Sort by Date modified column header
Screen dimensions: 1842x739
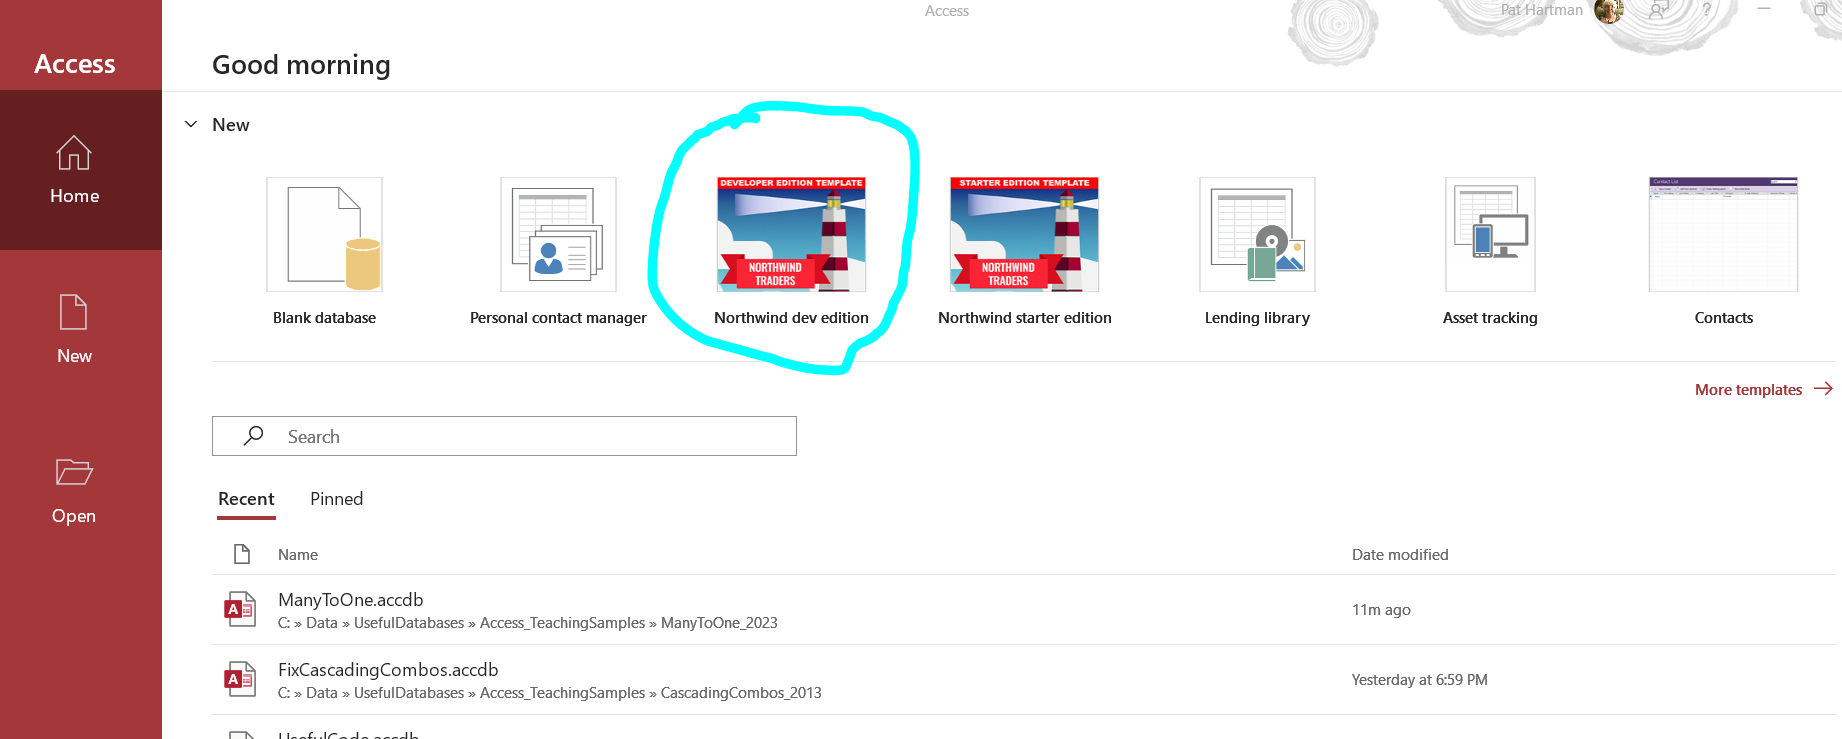click(1400, 555)
